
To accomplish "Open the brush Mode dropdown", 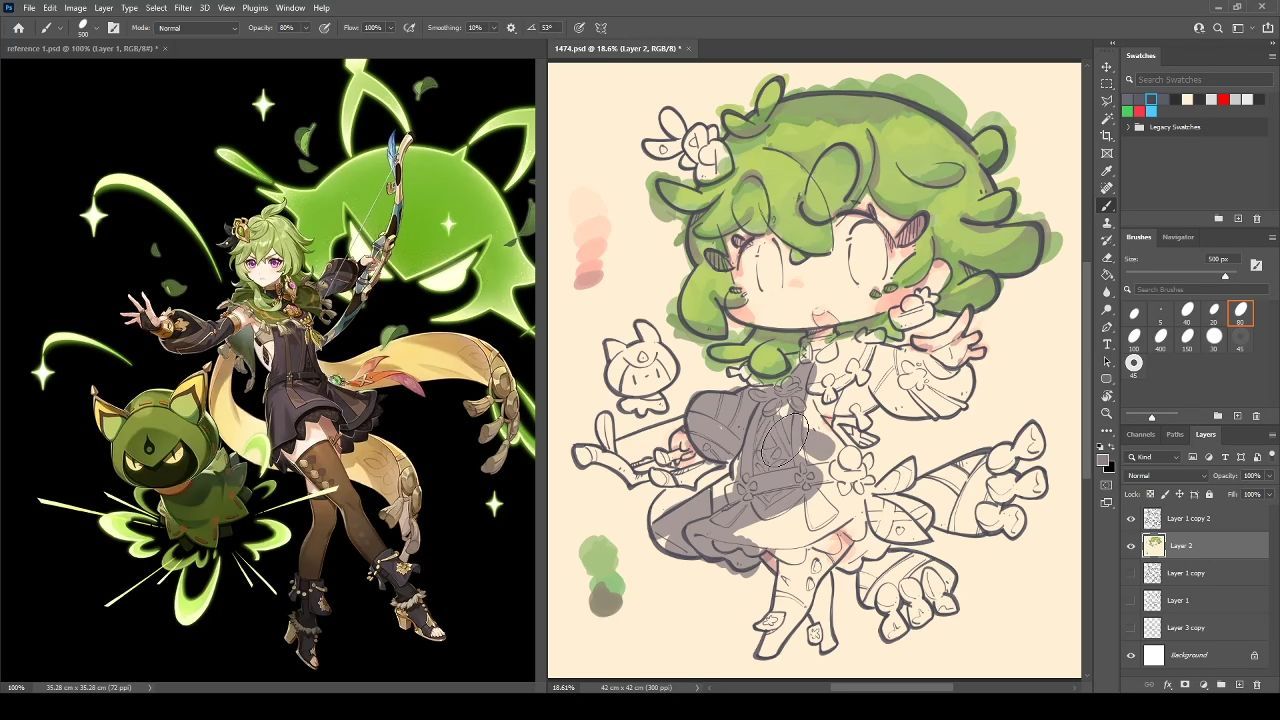I will (x=197, y=28).
